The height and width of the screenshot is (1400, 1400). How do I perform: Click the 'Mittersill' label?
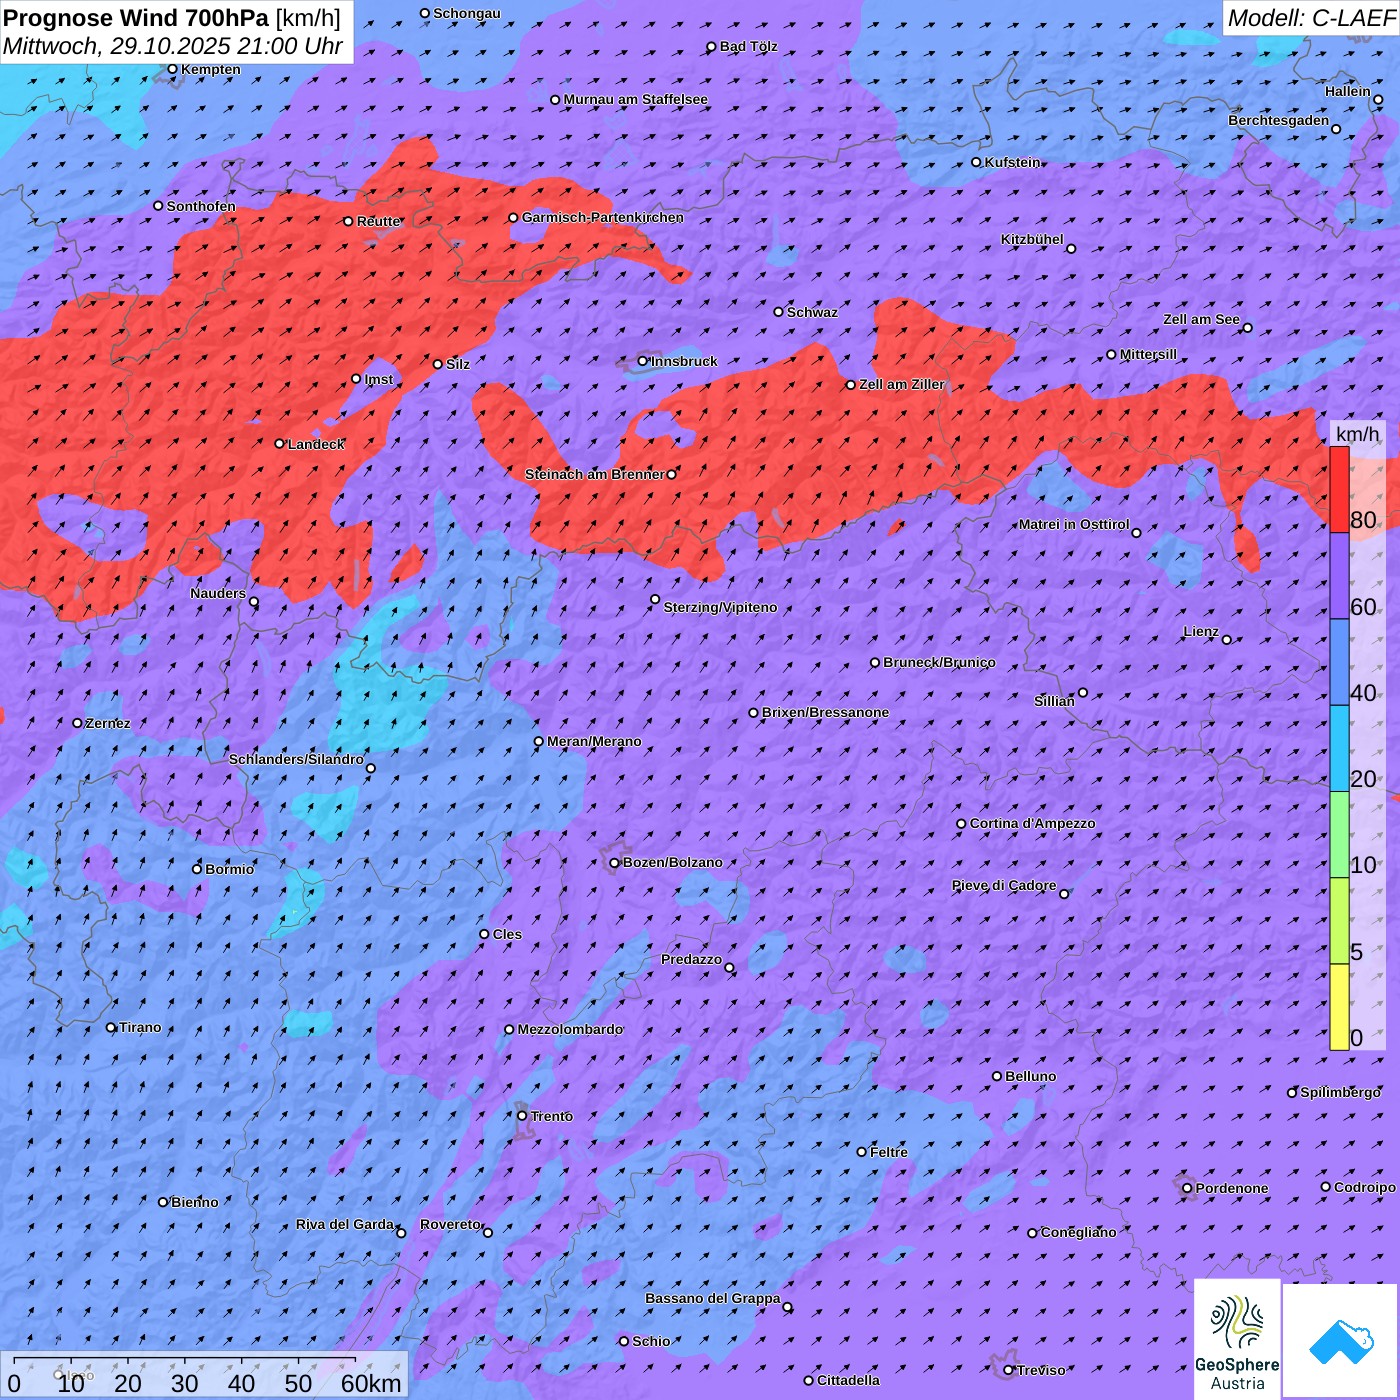click(x=1148, y=354)
